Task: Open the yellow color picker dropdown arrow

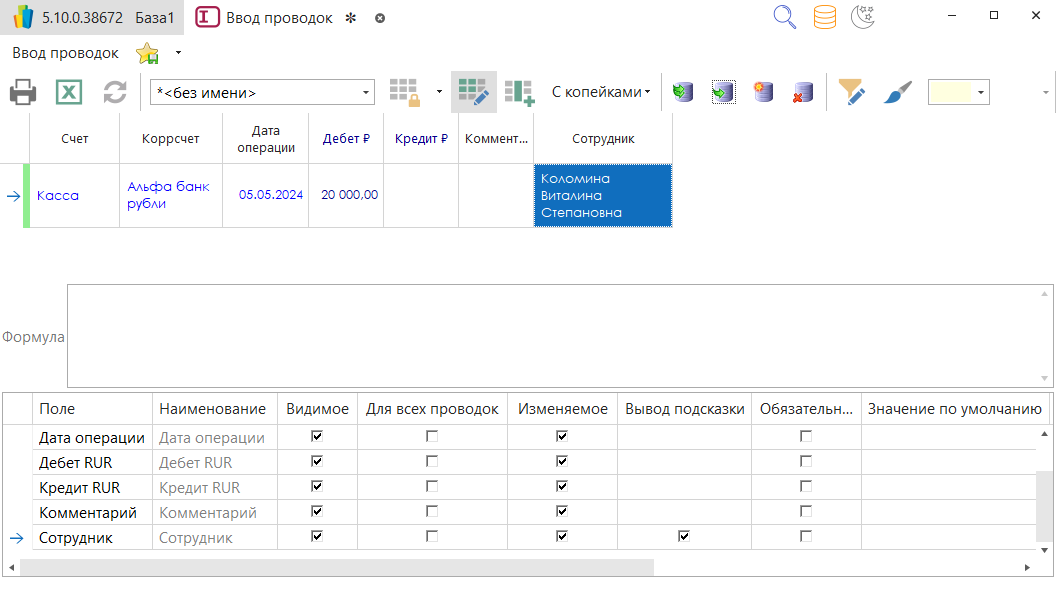Action: 981,93
